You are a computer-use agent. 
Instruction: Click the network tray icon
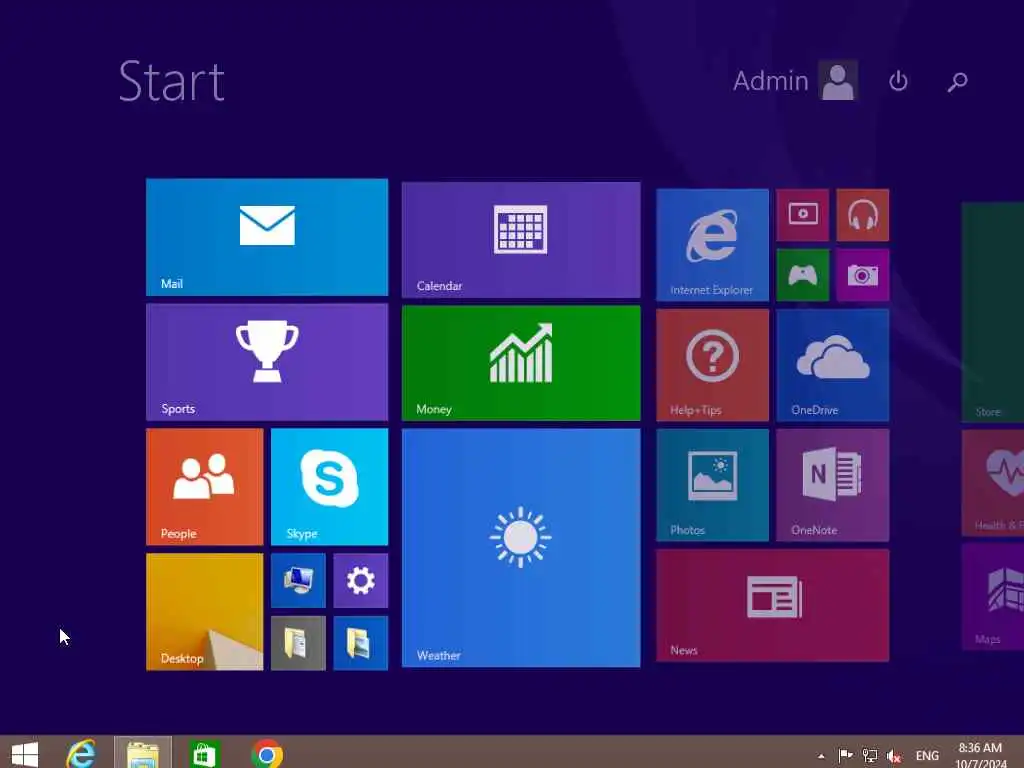(869, 756)
